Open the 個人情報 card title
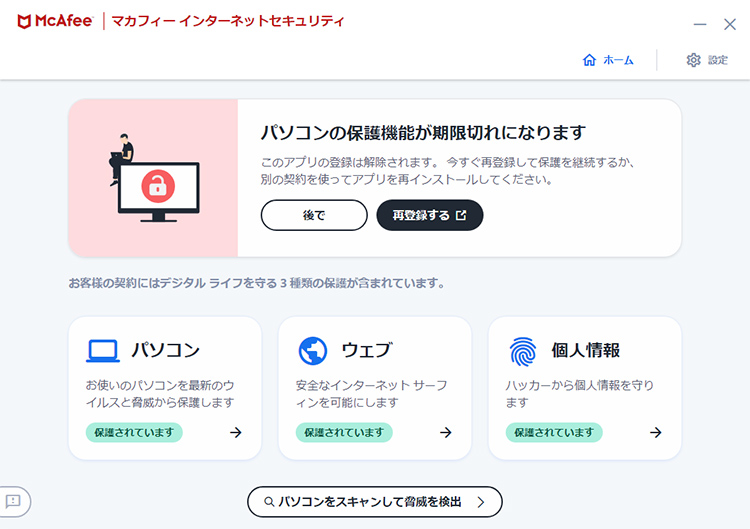 pyautogui.click(x=585, y=350)
